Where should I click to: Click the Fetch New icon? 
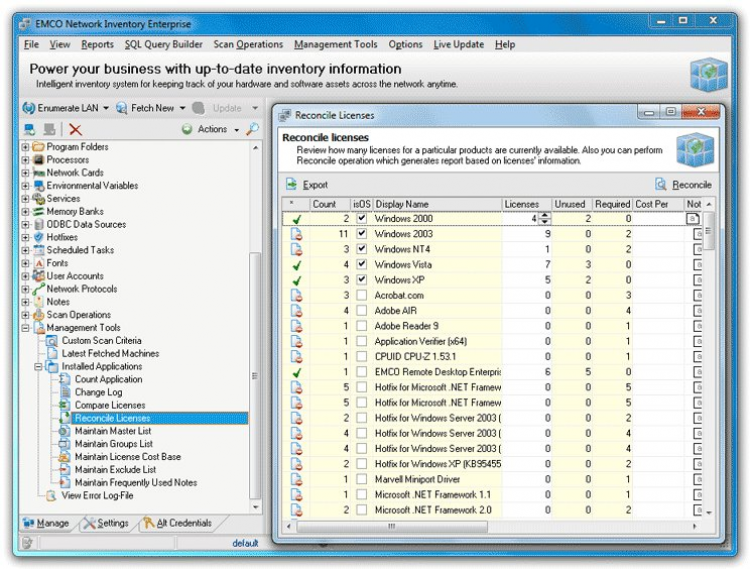pyautogui.click(x=121, y=108)
